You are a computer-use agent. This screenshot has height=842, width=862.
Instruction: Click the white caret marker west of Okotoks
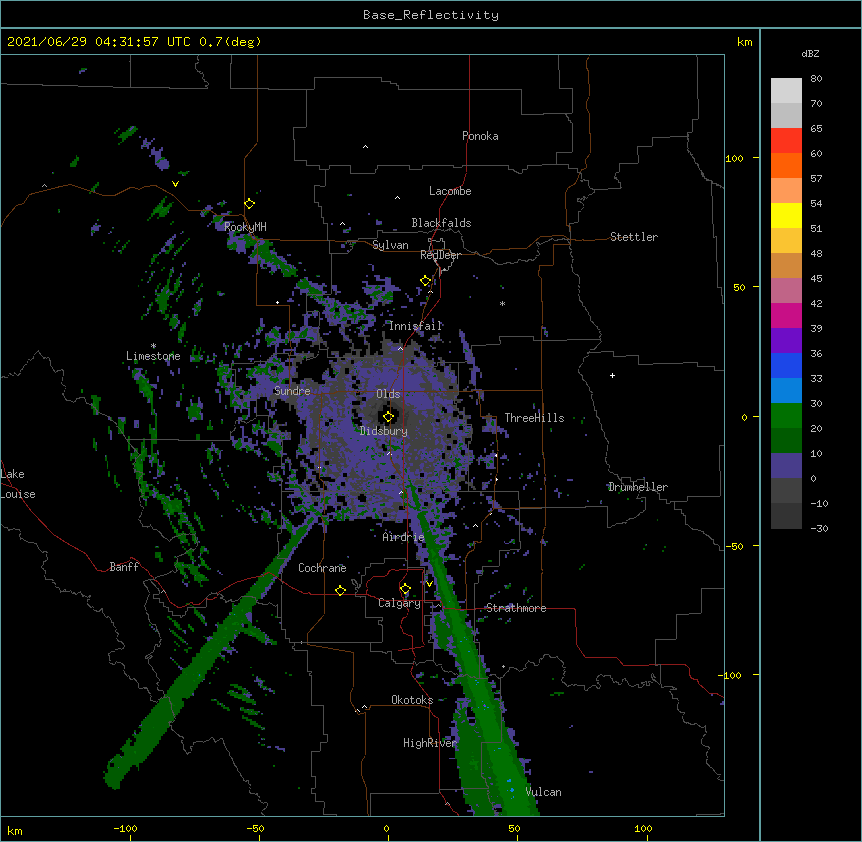tap(364, 707)
